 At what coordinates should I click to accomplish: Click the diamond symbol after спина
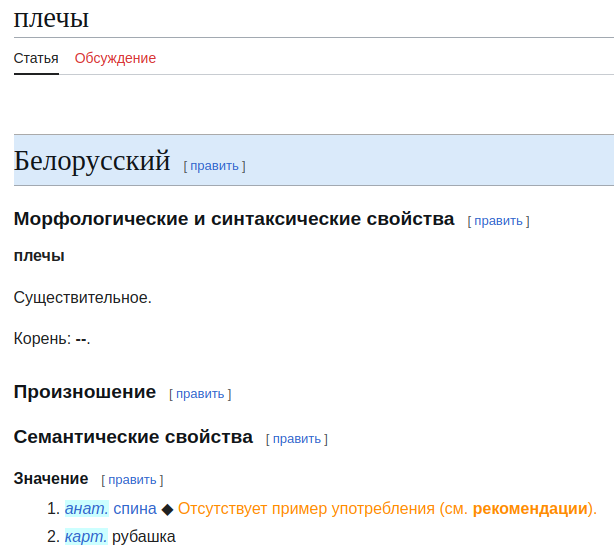click(x=168, y=510)
